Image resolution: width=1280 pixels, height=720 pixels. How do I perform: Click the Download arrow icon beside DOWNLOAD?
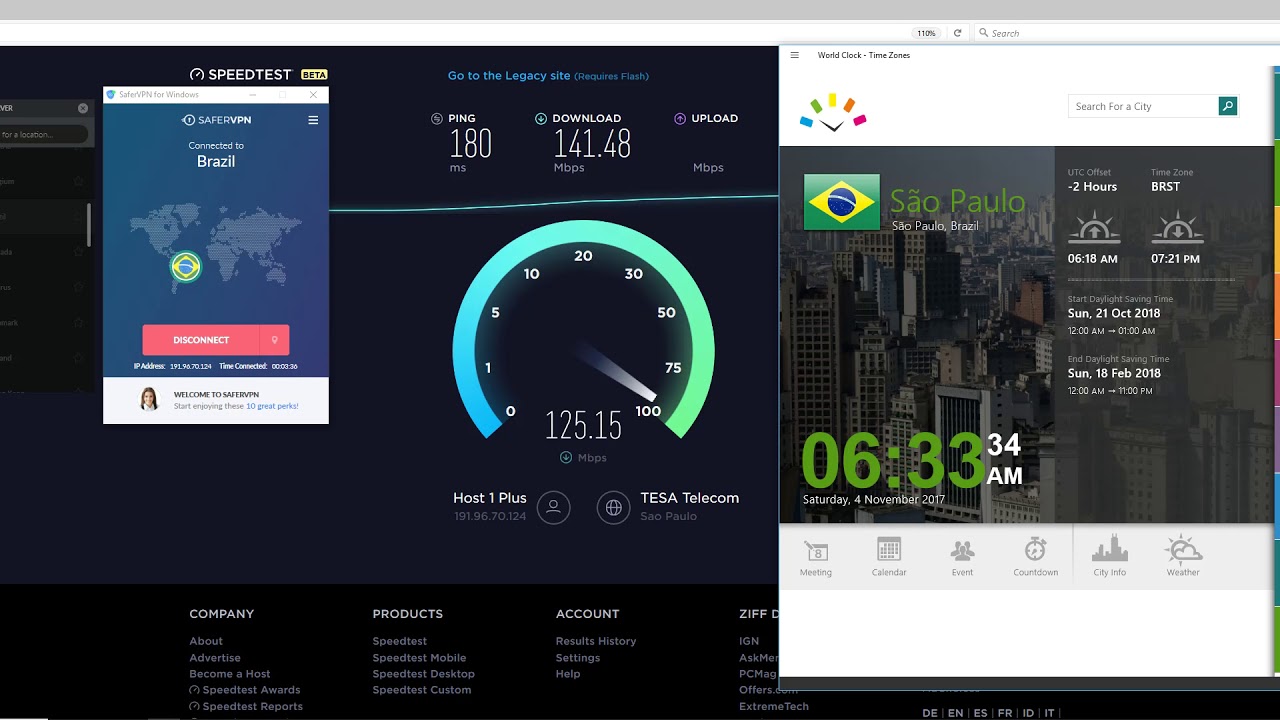tap(541, 118)
